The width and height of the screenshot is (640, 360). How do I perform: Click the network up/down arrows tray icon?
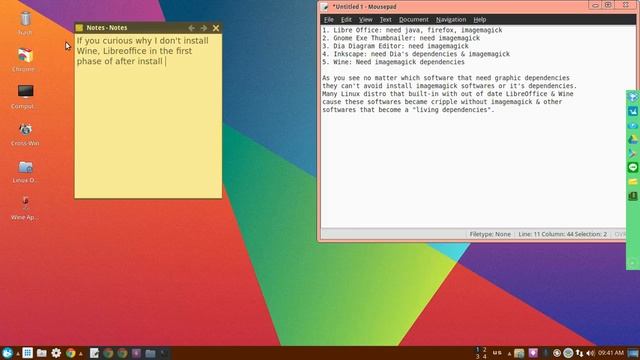pos(580,353)
